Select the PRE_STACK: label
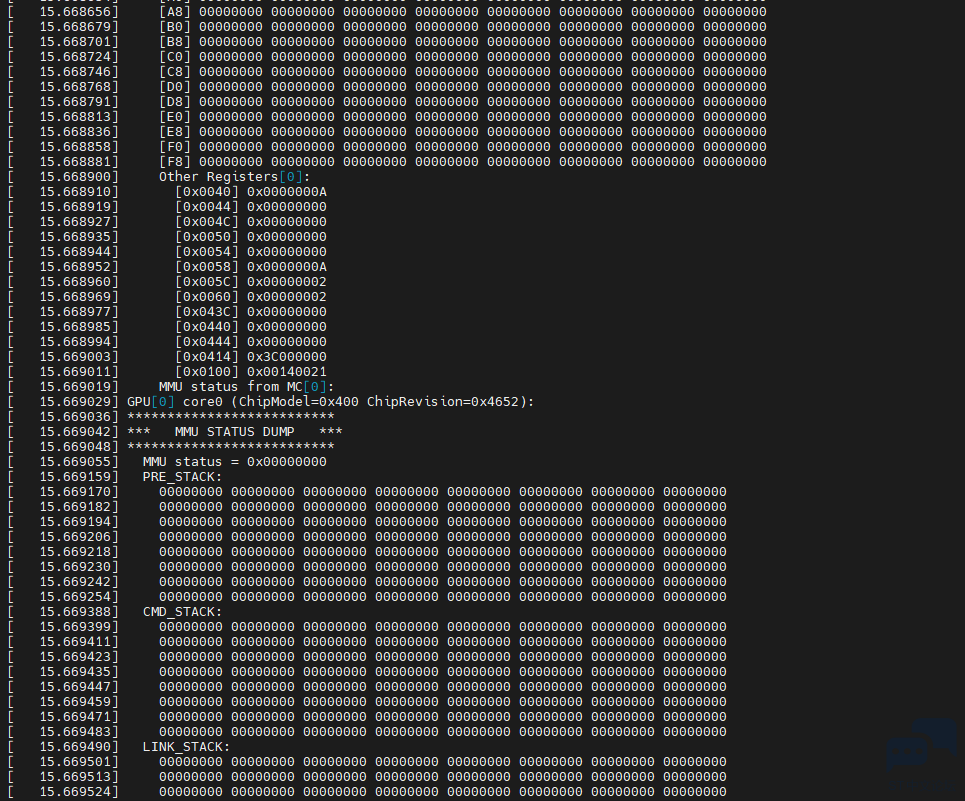 (182, 477)
